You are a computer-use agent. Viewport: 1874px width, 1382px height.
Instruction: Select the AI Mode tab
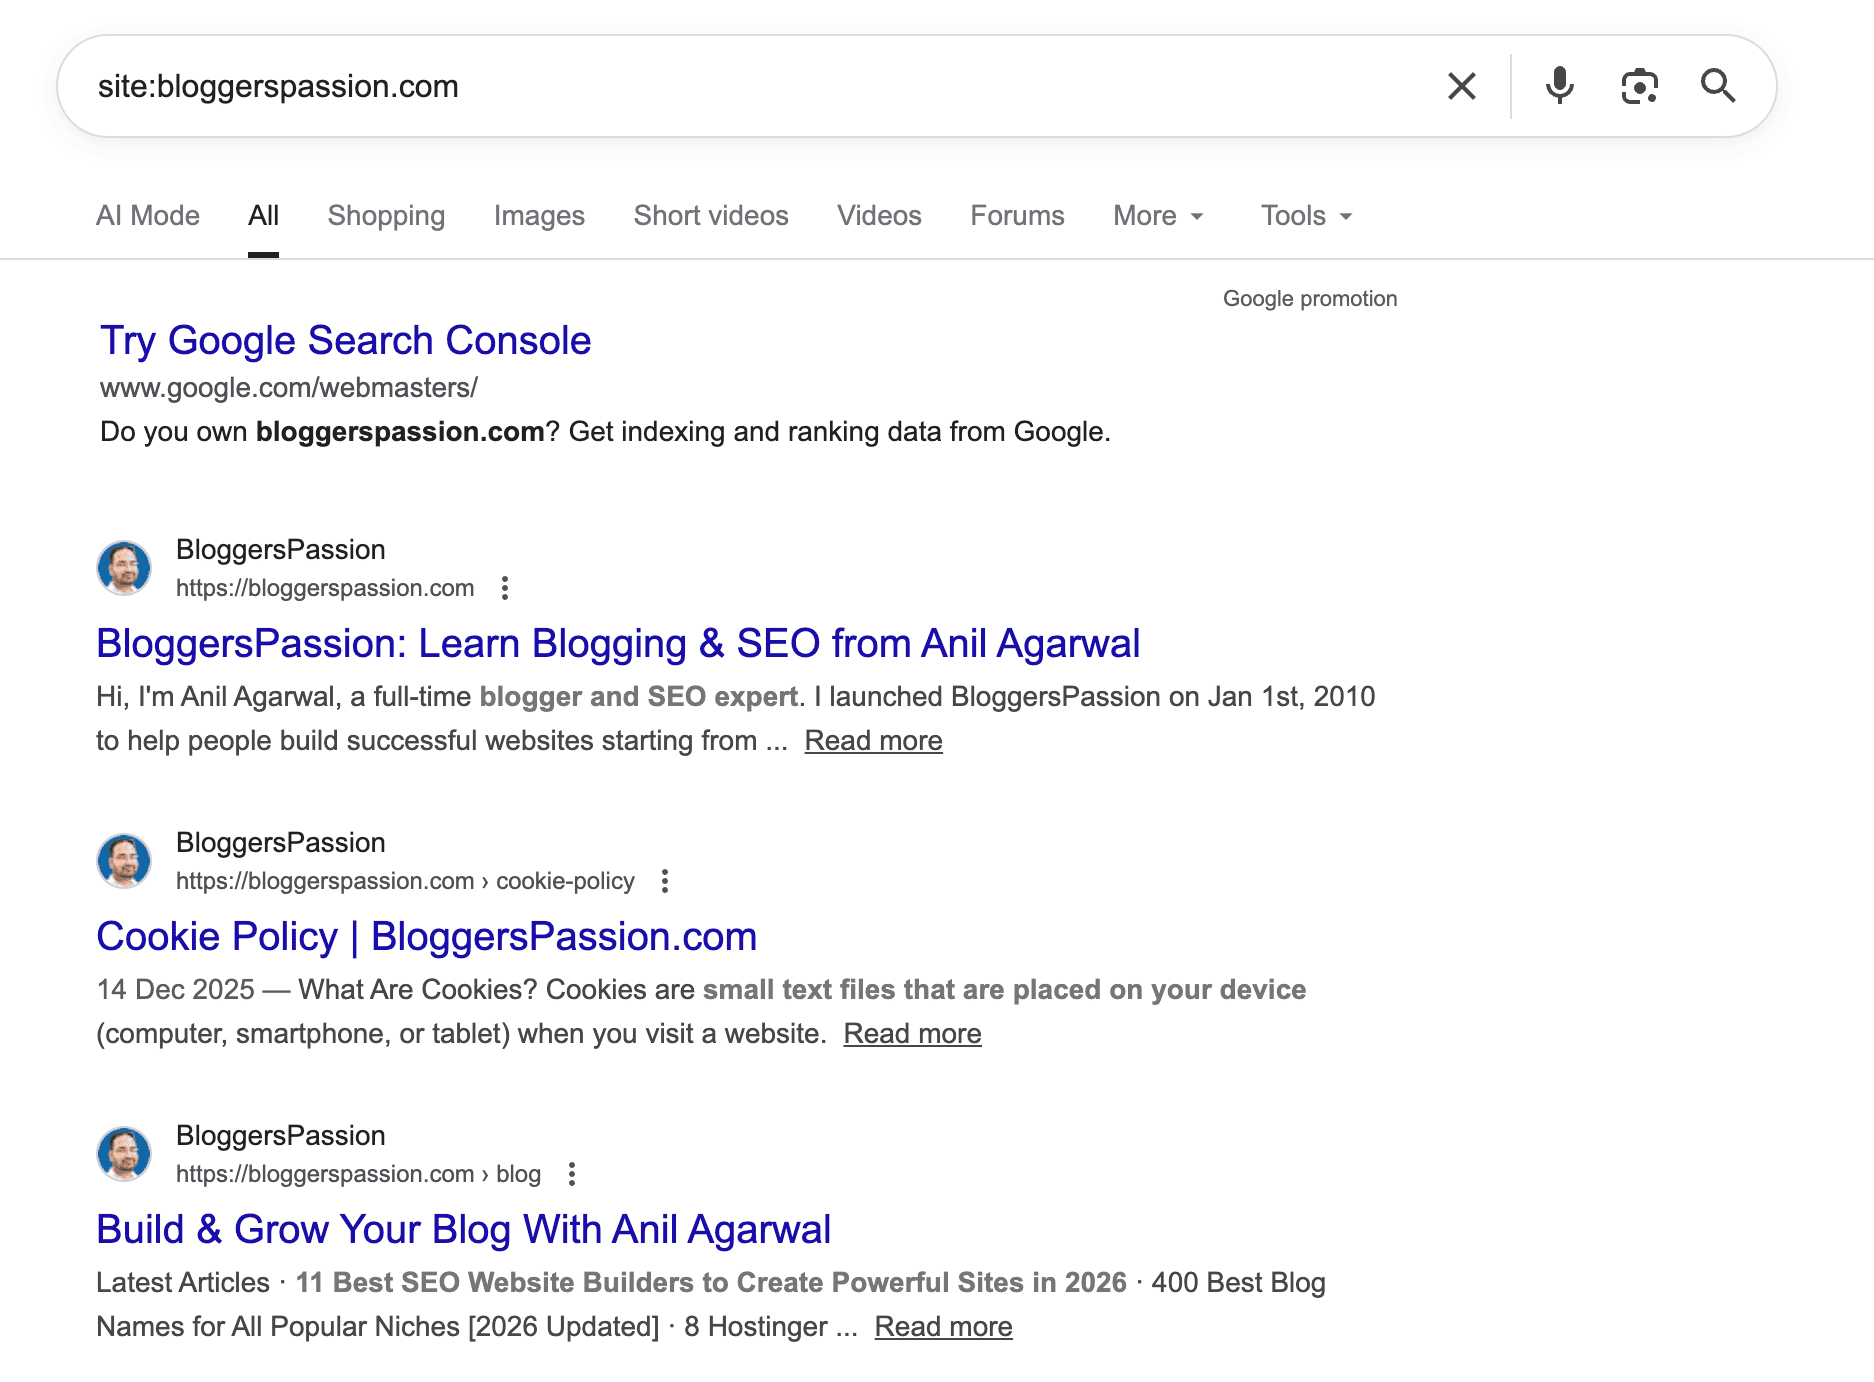[147, 215]
